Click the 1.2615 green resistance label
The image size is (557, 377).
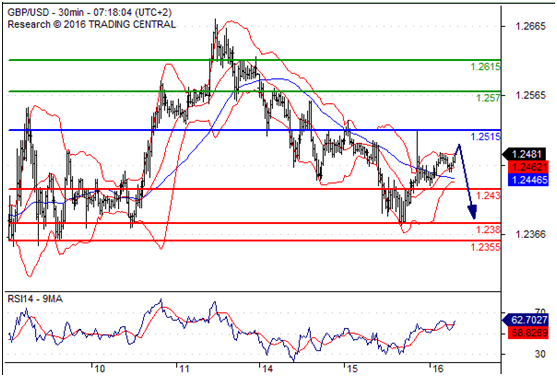click(x=485, y=66)
